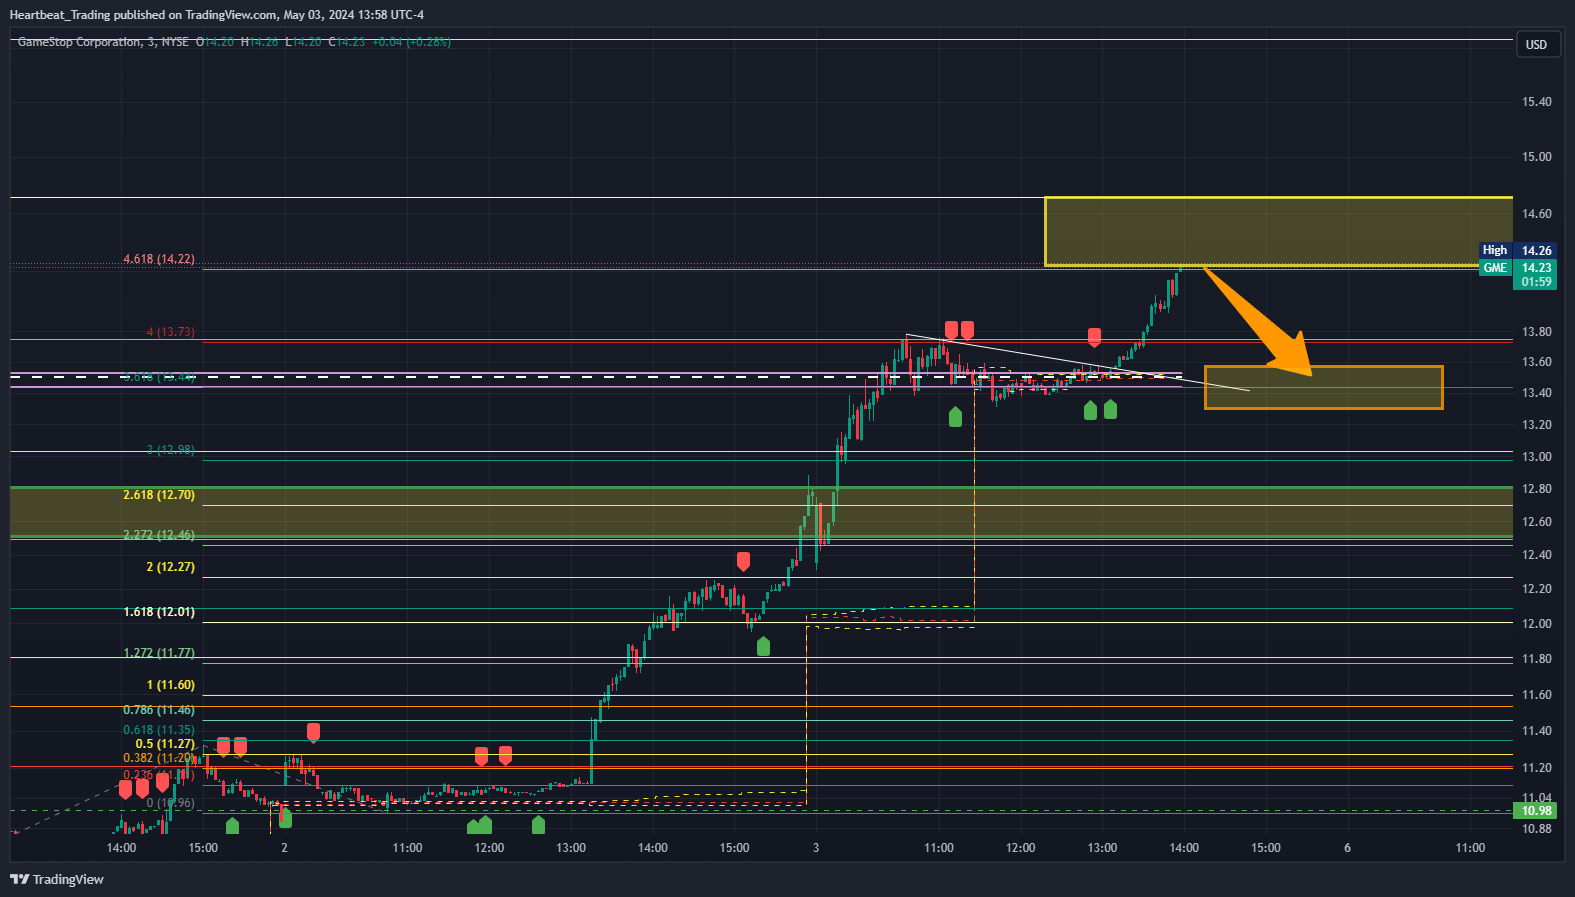Click the single red marker right of 13:00 above 13.73

1094,337
